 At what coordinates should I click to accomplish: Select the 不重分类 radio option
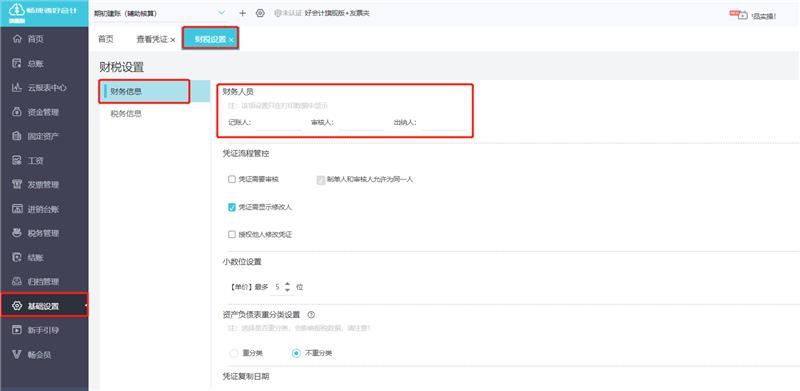296,353
